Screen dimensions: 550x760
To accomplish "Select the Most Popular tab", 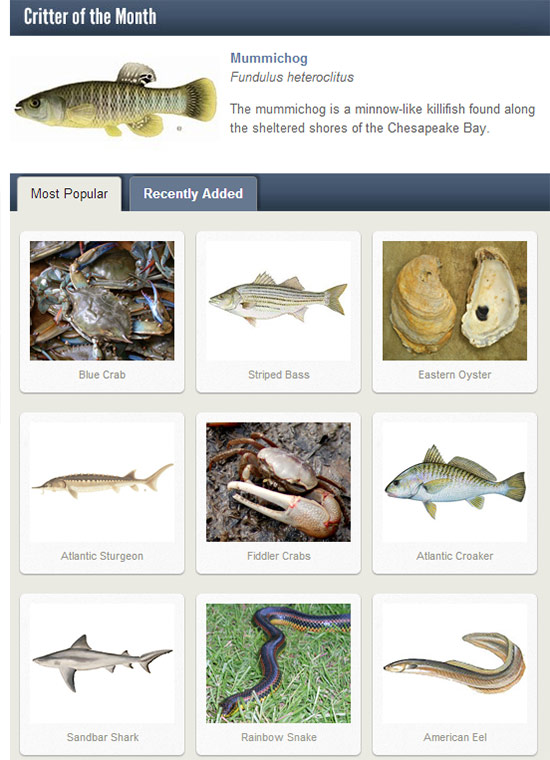I will 69,193.
